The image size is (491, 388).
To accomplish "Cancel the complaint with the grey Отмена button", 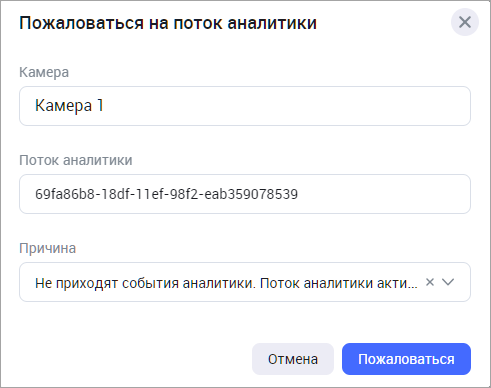I will coord(293,359).
